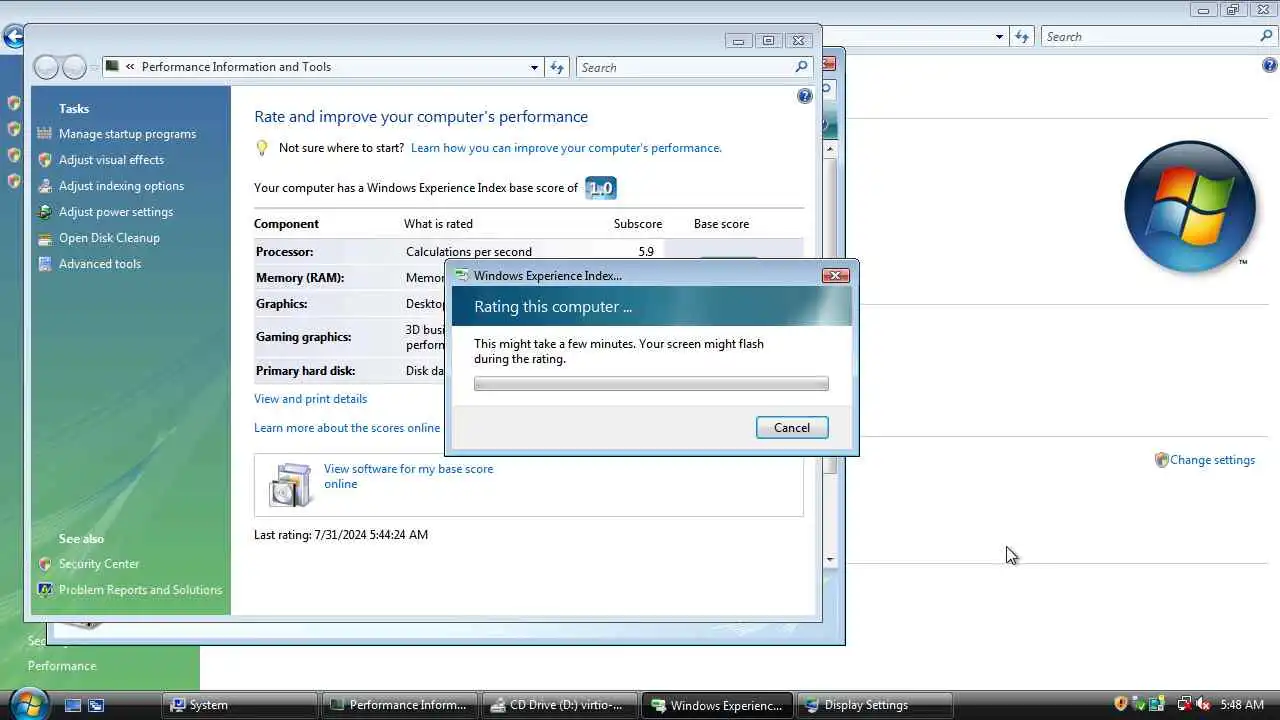Click the scroll up arrow in Performance window
Screen dimensions: 1280x720
(830, 149)
